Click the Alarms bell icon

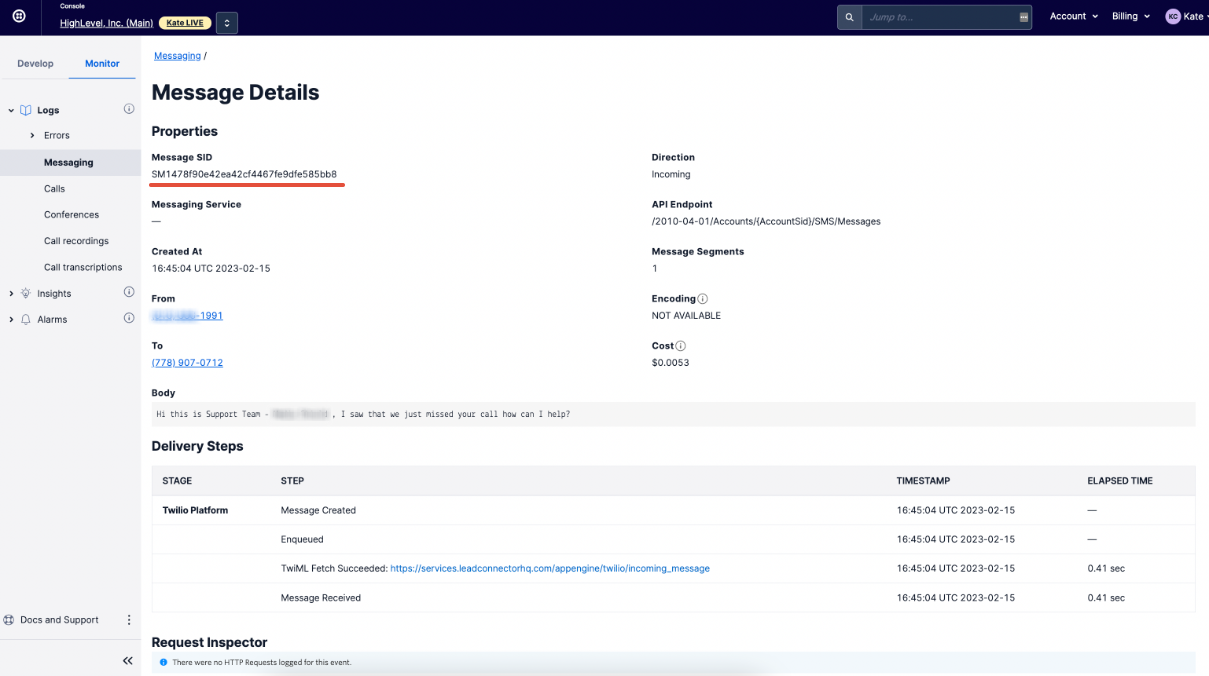click(26, 319)
